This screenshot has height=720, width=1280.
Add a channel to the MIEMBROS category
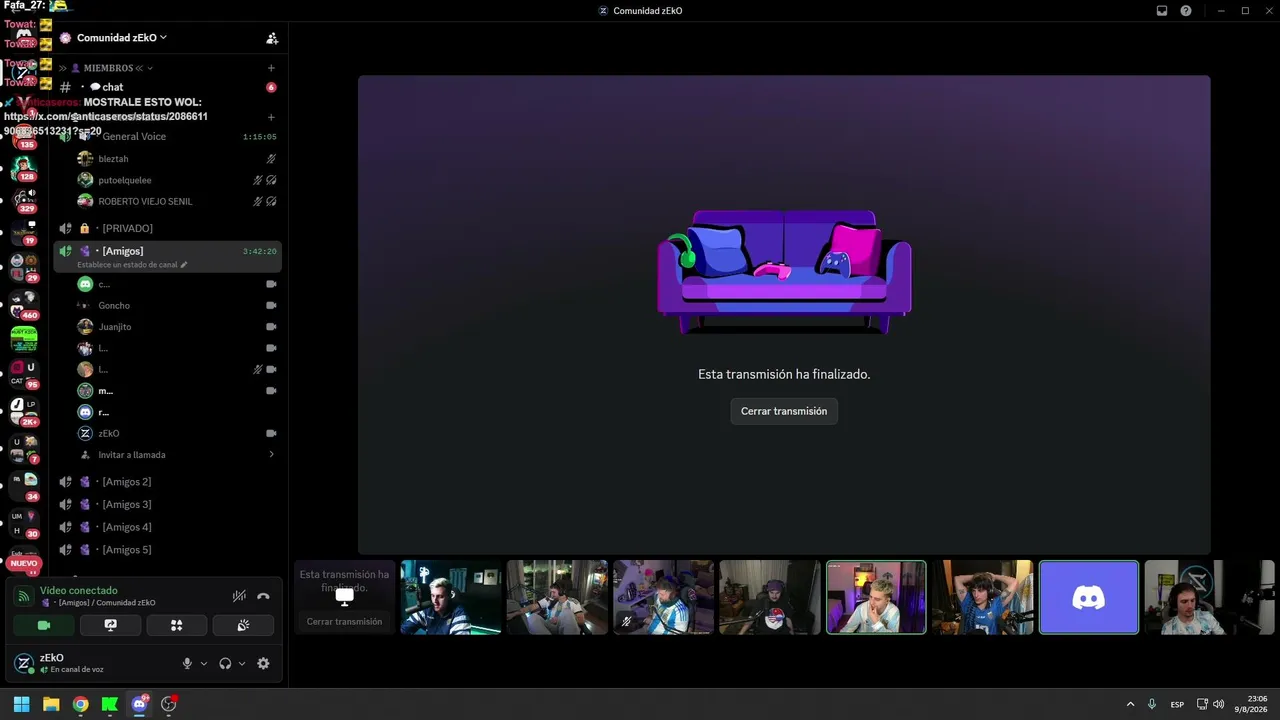pos(271,68)
